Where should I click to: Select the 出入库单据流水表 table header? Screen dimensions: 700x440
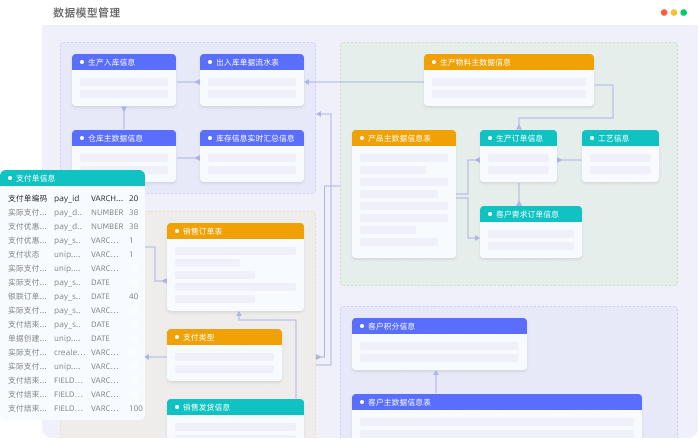tap(252, 62)
